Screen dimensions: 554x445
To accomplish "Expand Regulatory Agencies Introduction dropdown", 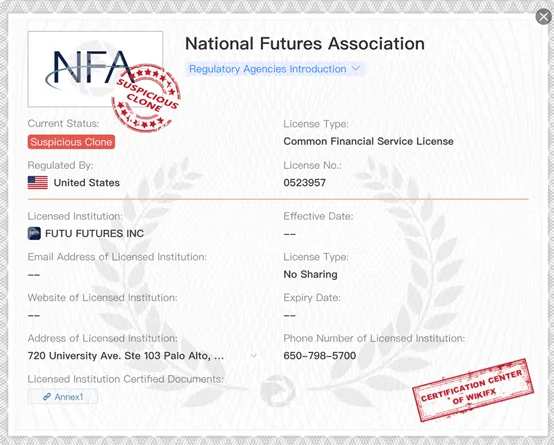I will (x=275, y=69).
